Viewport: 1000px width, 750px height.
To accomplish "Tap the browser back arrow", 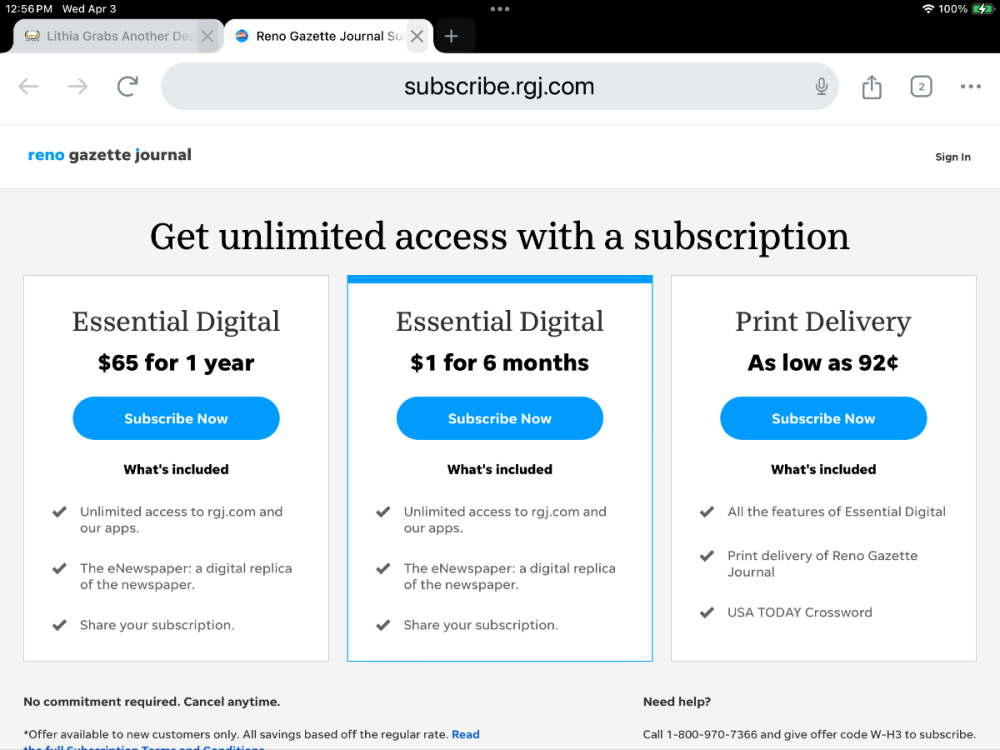I will click(x=28, y=87).
